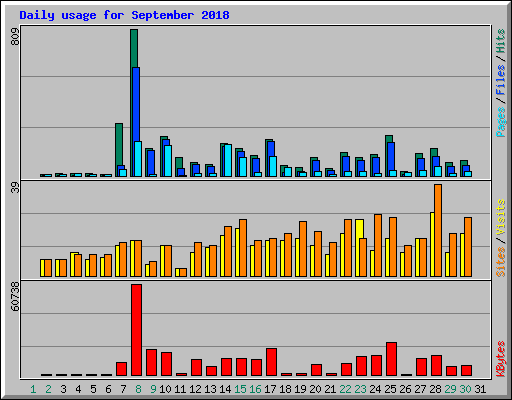The height and width of the screenshot is (400, 512).
Task: Click the chart title 'Daily usage for September 2018'
Action: [x=124, y=15]
